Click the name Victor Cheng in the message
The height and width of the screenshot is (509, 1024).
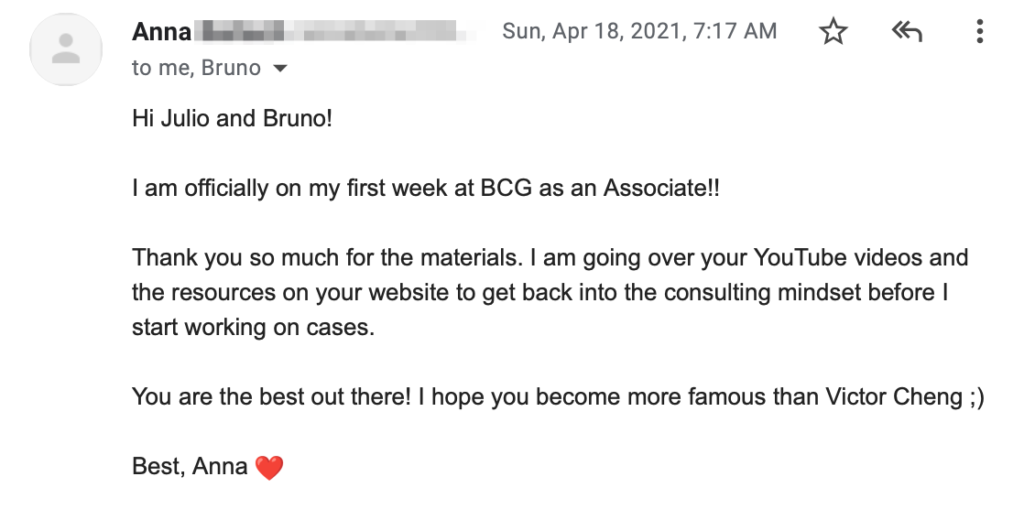(894, 397)
